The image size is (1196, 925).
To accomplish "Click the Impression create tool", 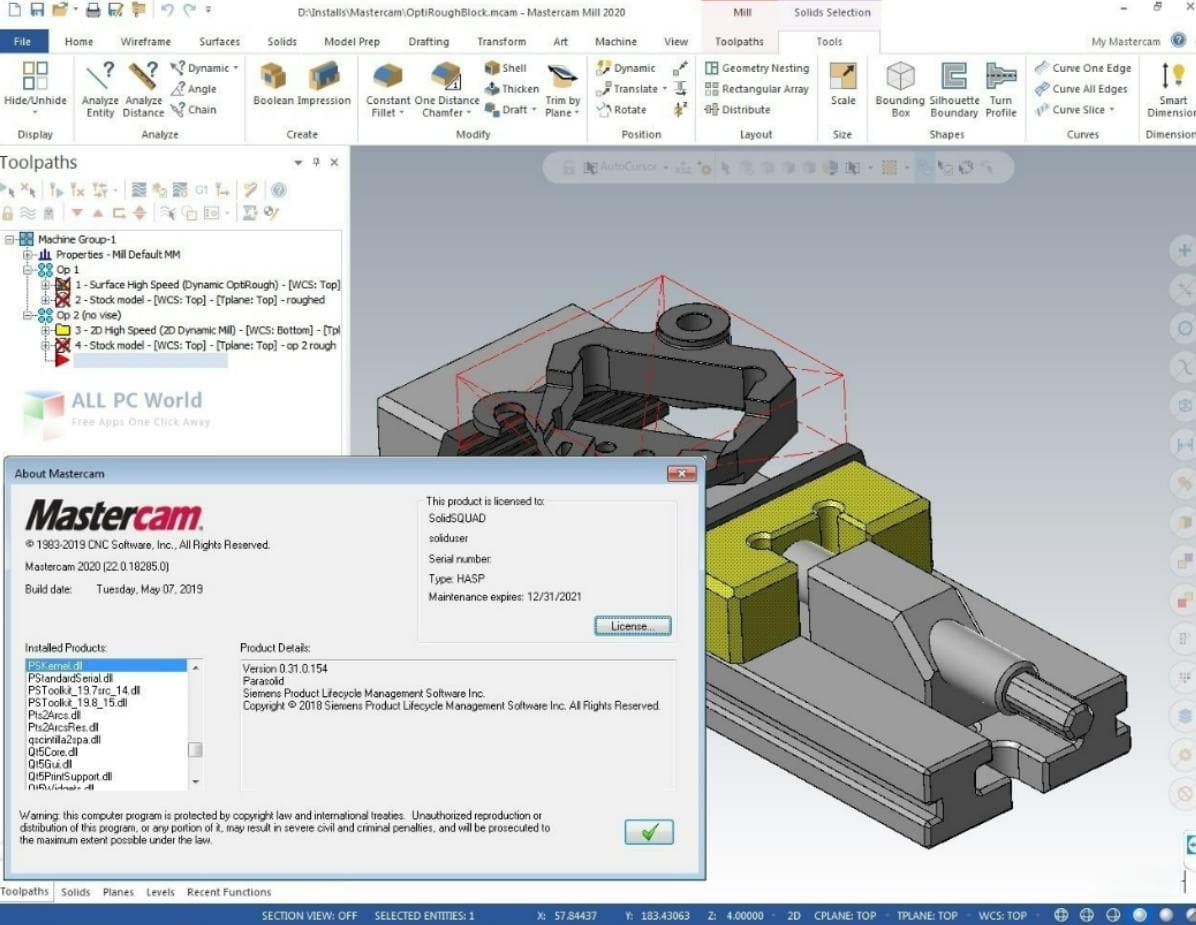I will [324, 84].
